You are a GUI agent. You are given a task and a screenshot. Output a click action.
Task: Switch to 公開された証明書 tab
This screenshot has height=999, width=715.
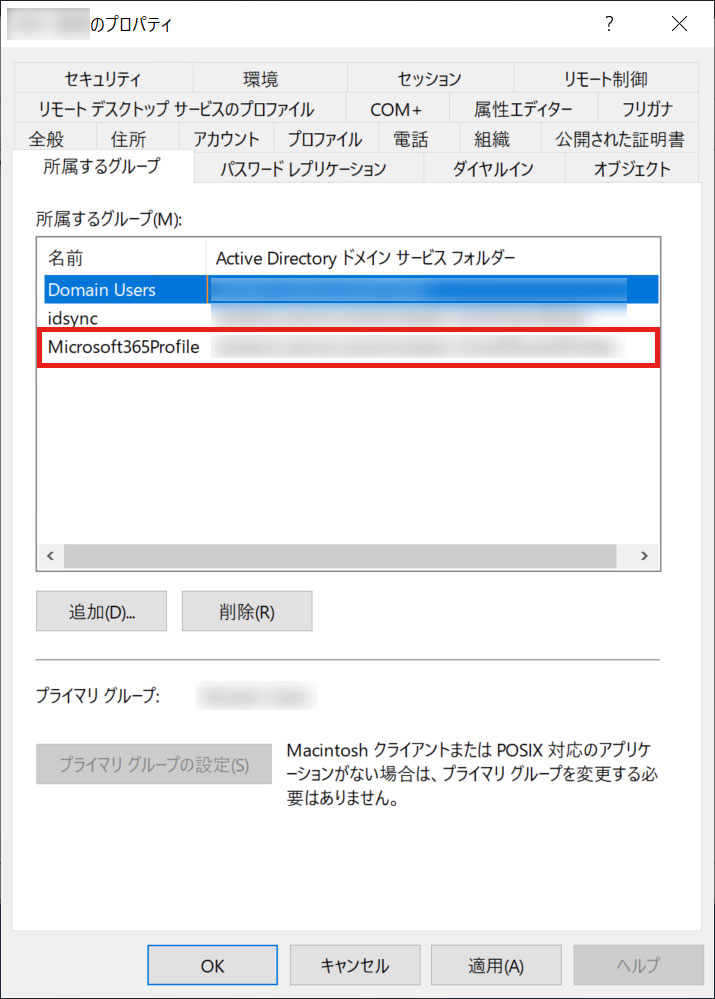point(619,138)
